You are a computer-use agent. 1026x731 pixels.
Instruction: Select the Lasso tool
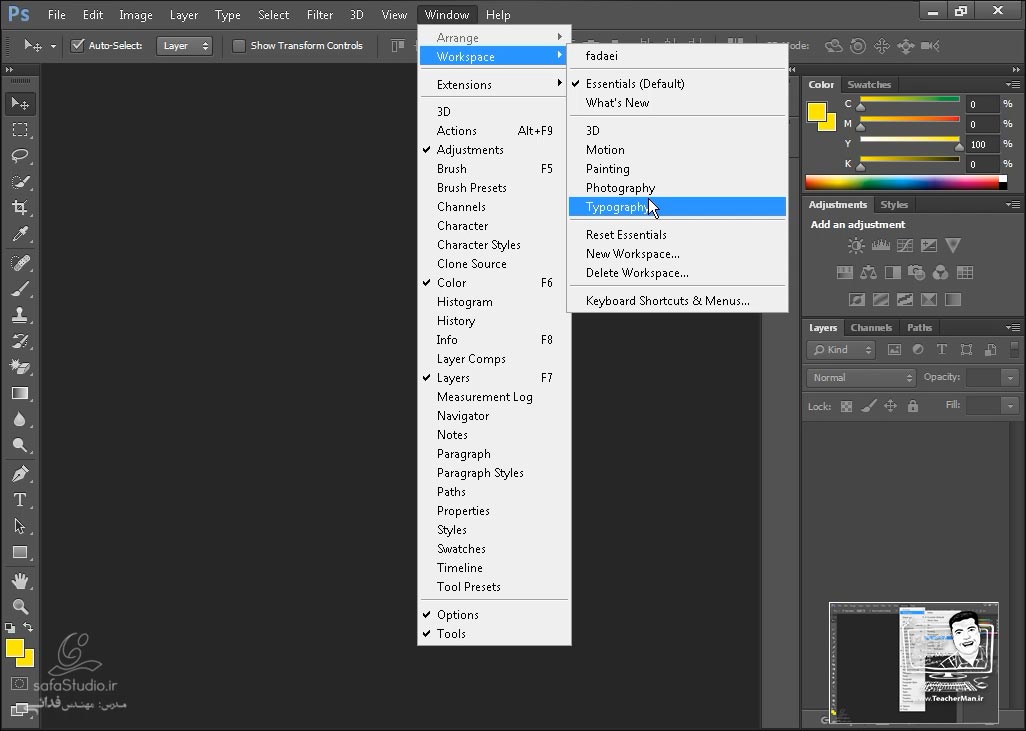click(20, 156)
